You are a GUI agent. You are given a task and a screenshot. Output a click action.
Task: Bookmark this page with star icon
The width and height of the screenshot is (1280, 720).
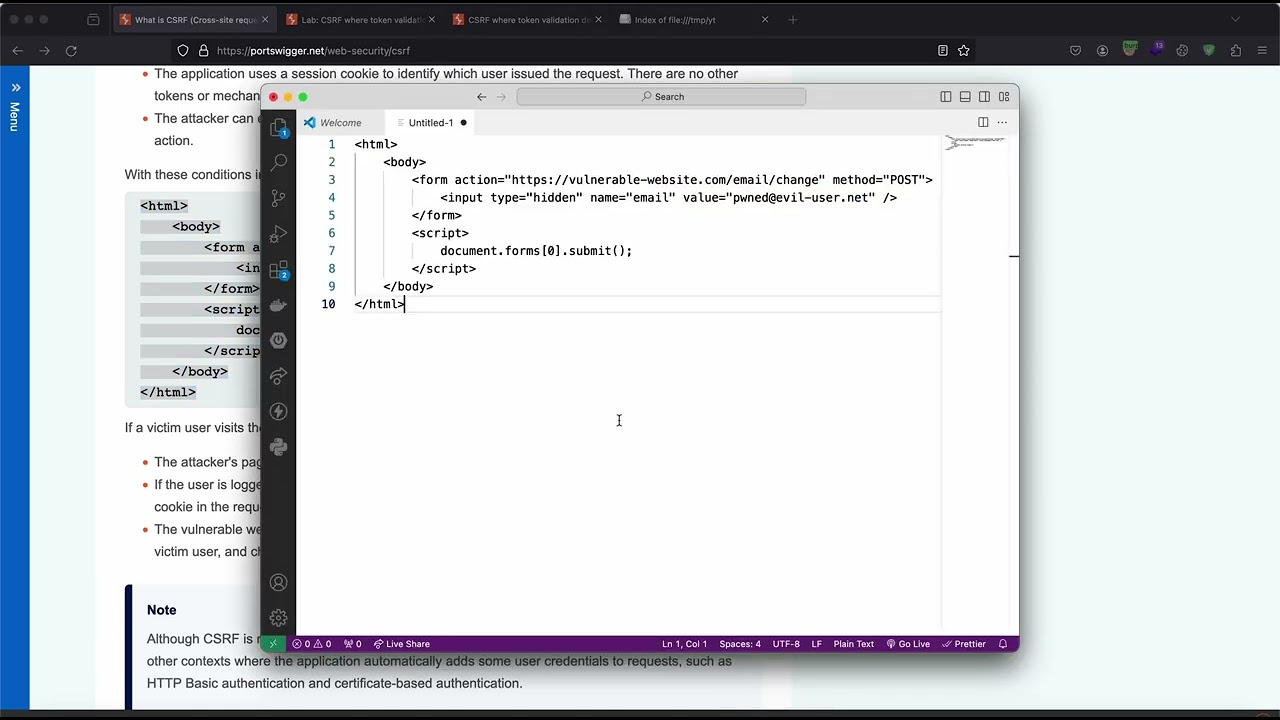(964, 51)
